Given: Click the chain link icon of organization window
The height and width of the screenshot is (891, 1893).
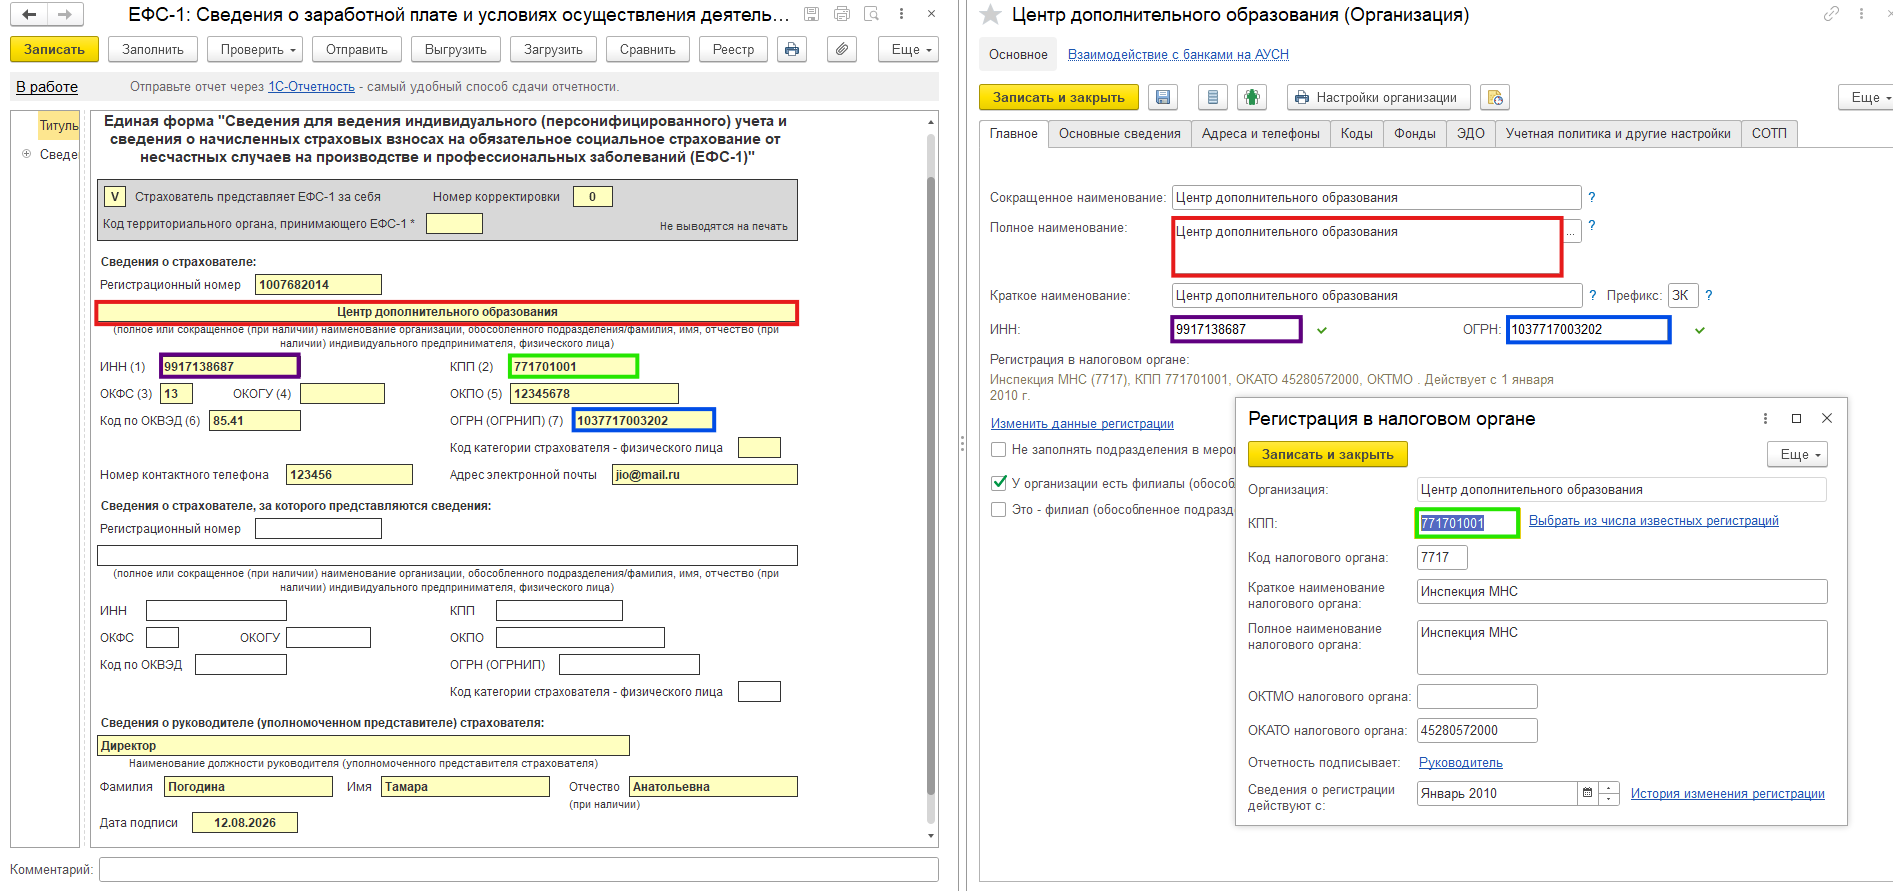Looking at the screenshot, I should (1831, 14).
